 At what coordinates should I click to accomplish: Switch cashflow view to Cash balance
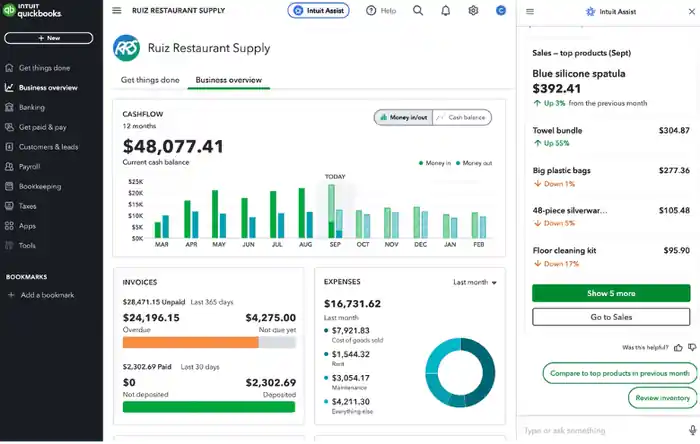coord(462,117)
